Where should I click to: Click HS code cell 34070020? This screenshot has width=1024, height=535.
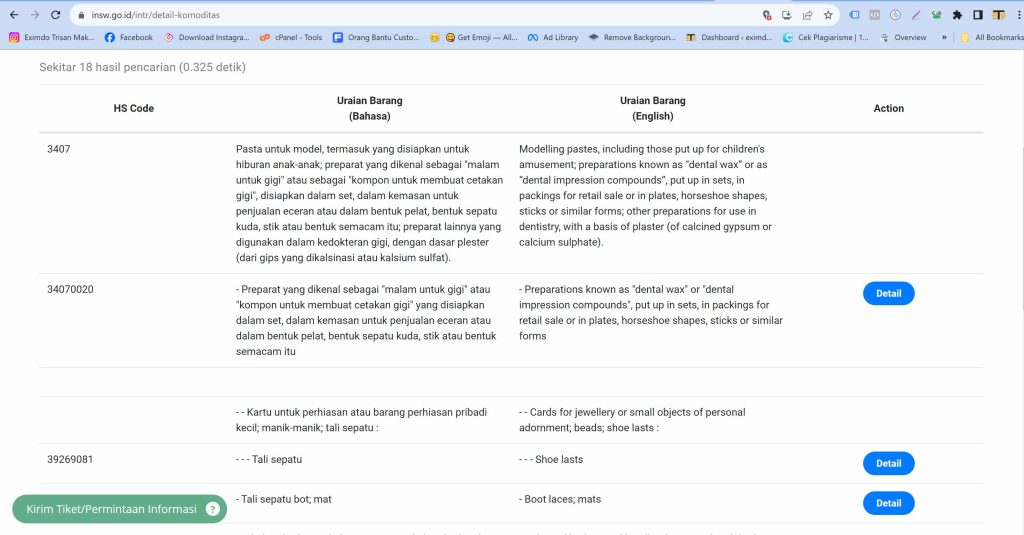coord(70,289)
